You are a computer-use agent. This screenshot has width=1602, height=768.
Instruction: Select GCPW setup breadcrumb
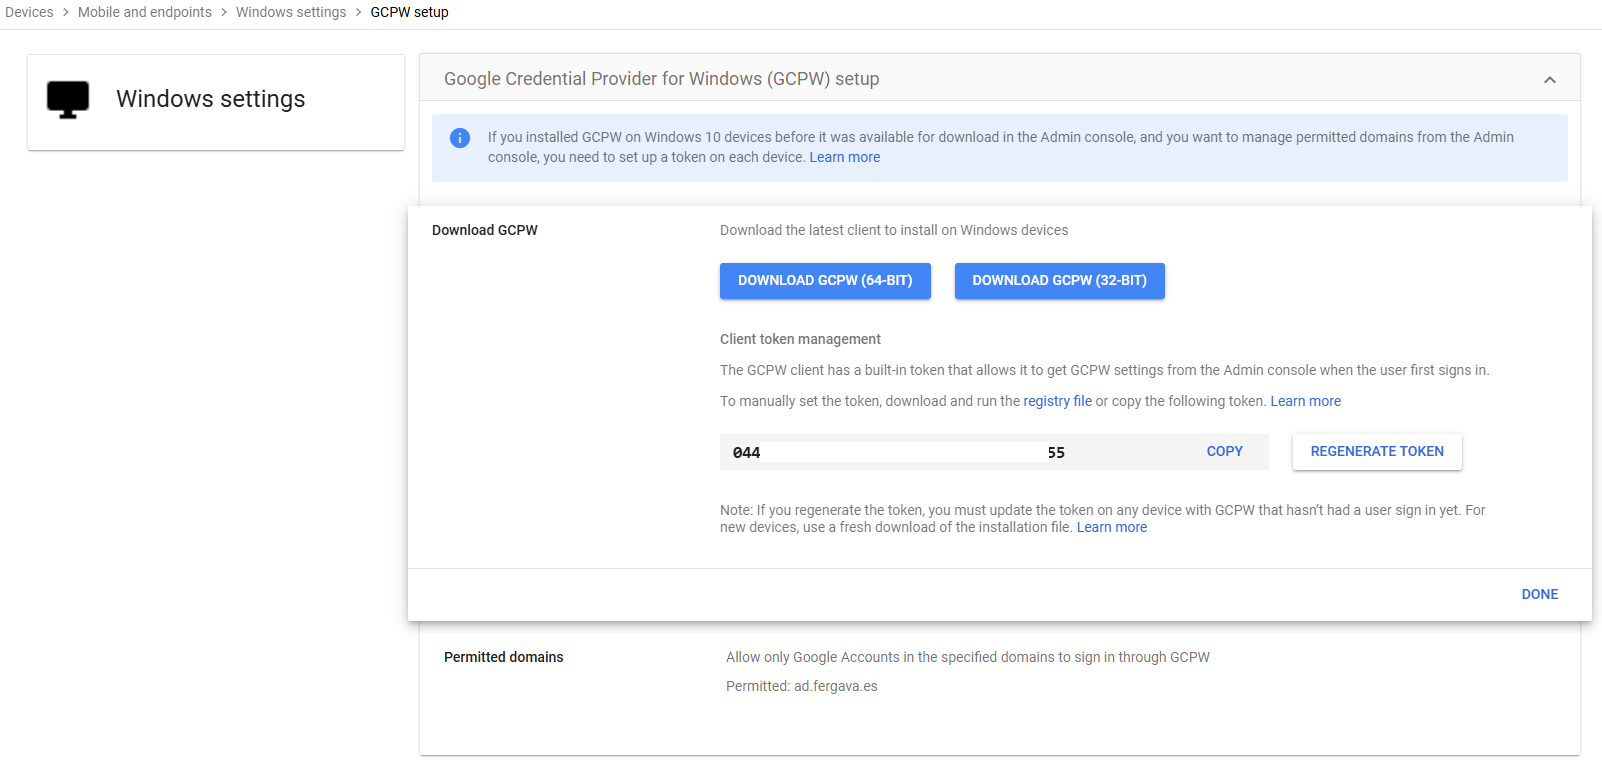pos(409,12)
